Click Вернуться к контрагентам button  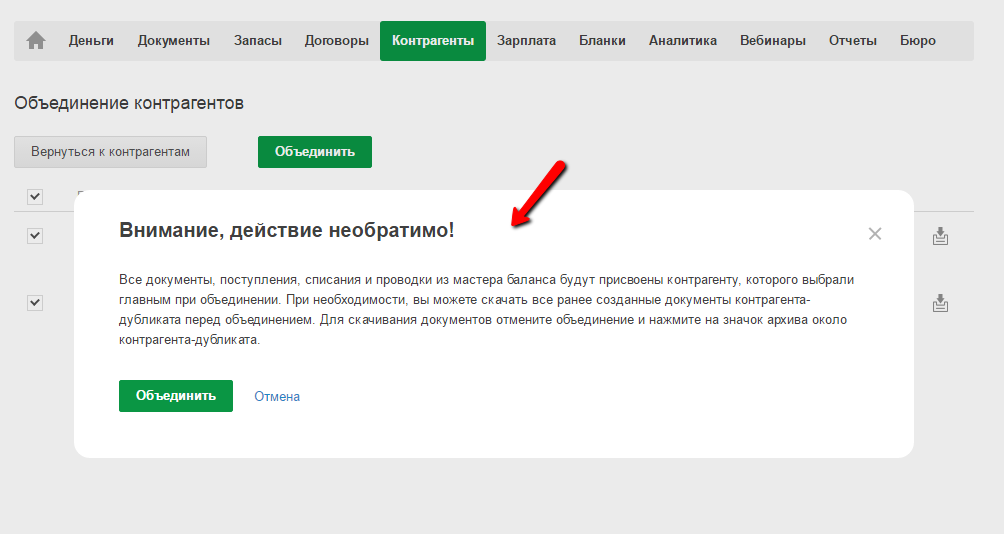coord(110,152)
